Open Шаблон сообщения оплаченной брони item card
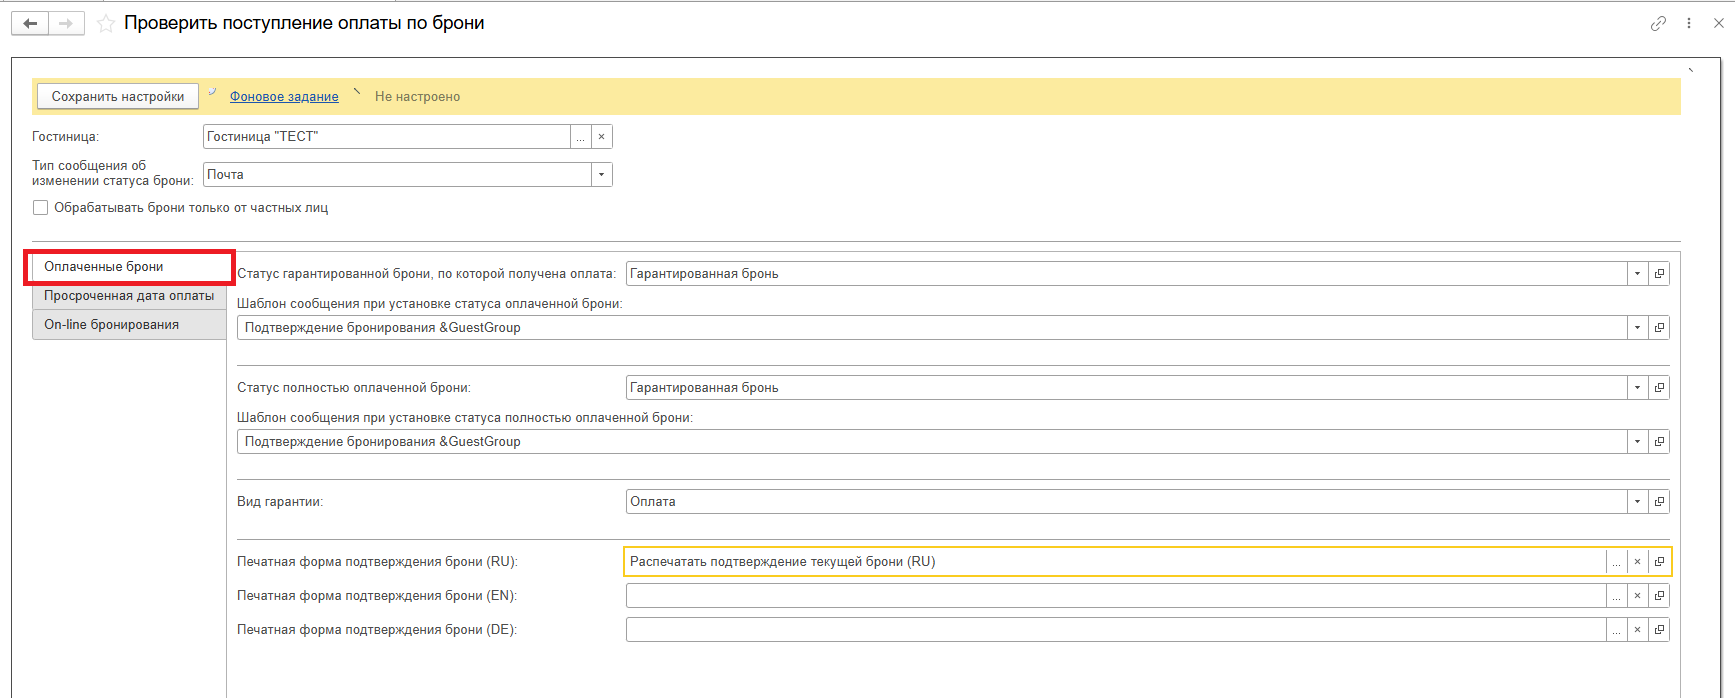 (x=1659, y=328)
